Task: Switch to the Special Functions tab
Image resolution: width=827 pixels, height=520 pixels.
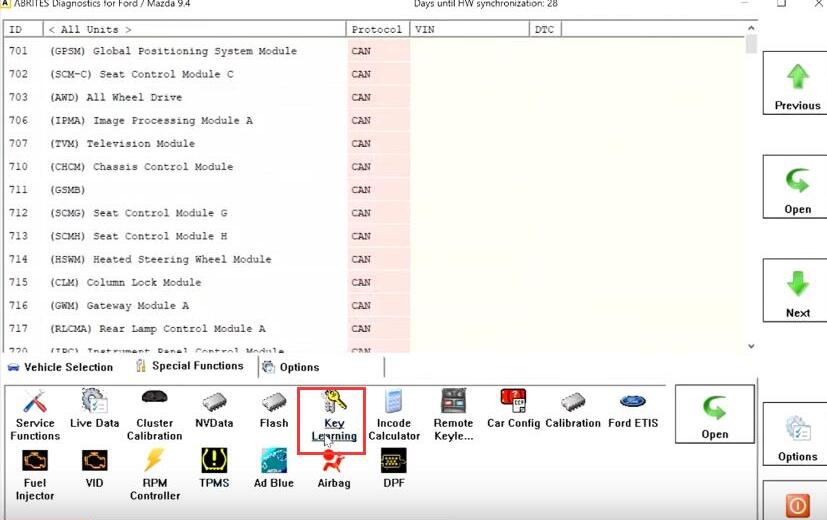Action: click(x=190, y=366)
